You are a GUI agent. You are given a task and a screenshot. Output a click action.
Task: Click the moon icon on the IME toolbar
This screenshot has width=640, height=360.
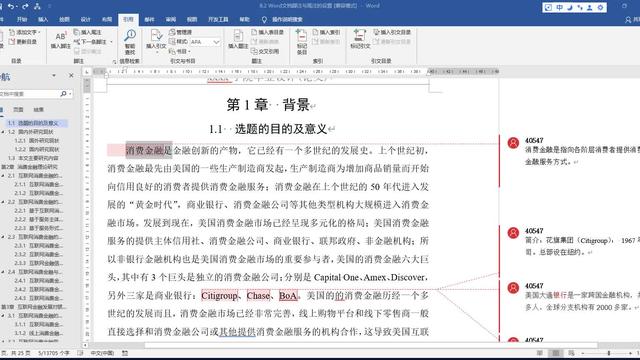point(569,7)
